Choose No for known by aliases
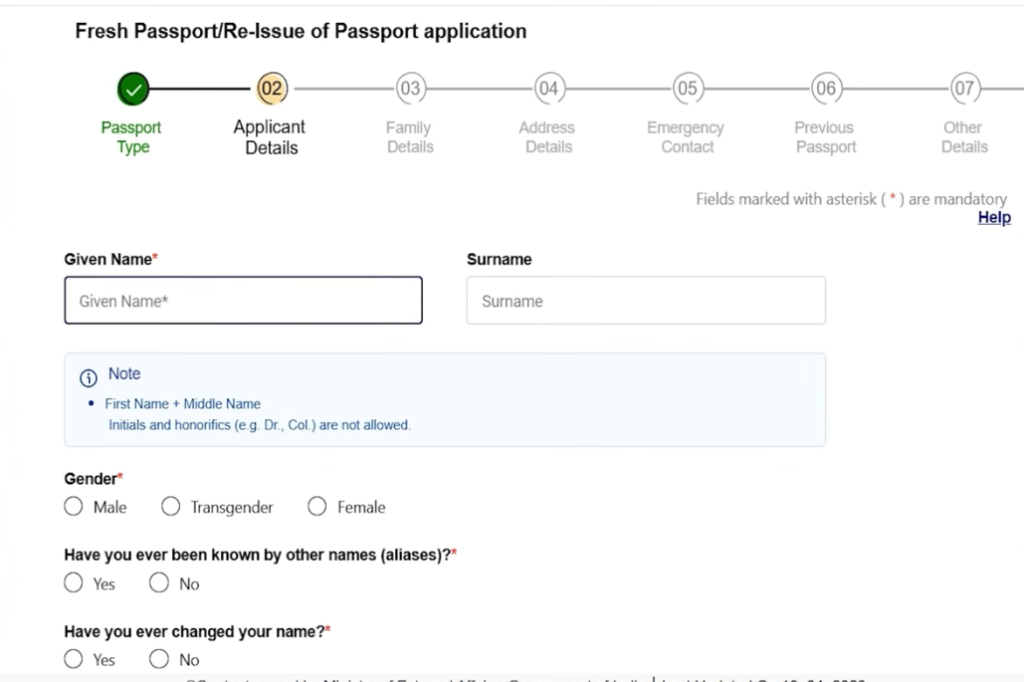Screen dimensions: 1024x682 click(x=159, y=583)
